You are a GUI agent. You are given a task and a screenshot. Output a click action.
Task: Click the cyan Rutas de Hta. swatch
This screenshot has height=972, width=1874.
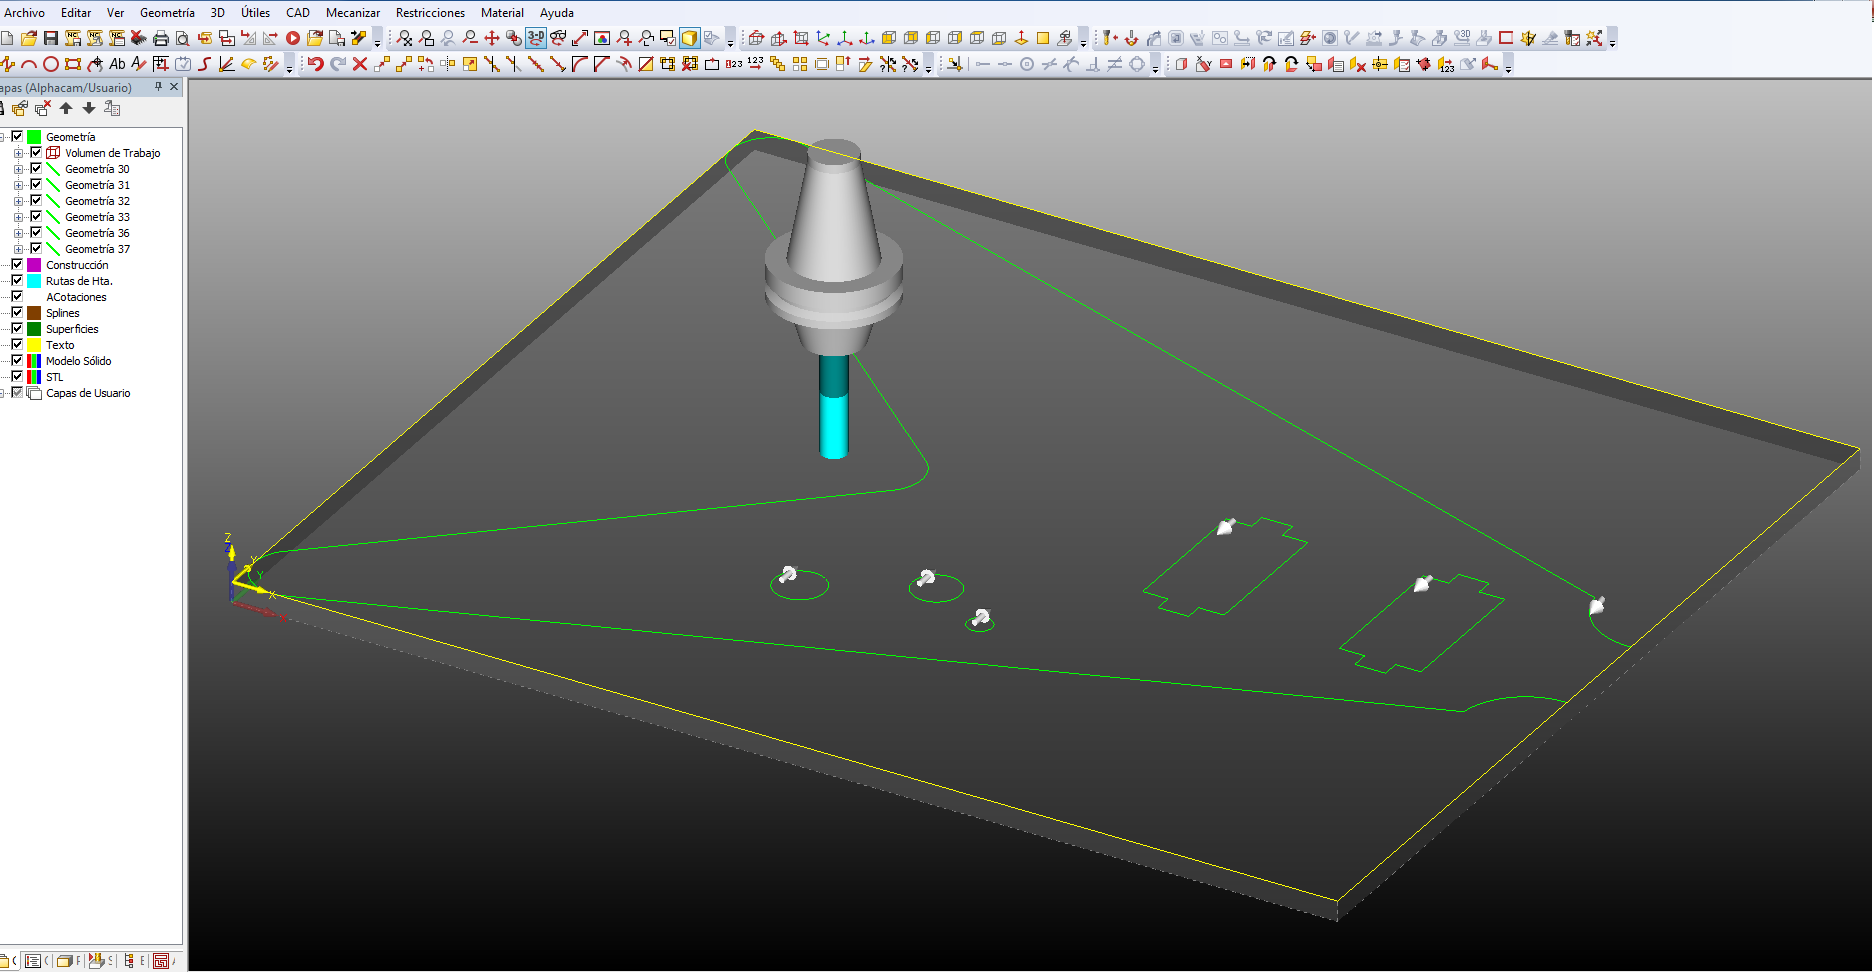pyautogui.click(x=34, y=281)
